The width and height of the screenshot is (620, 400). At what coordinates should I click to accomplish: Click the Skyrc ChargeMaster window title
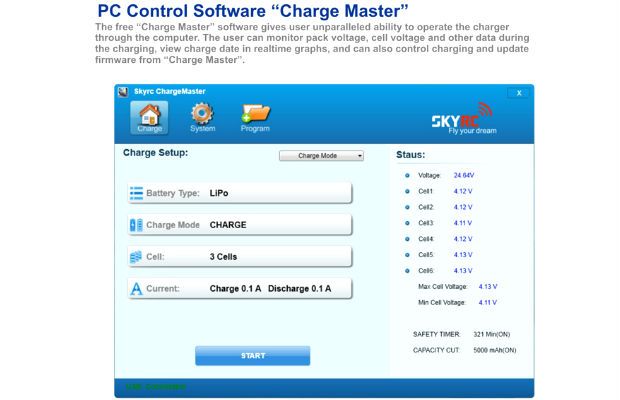(x=170, y=91)
